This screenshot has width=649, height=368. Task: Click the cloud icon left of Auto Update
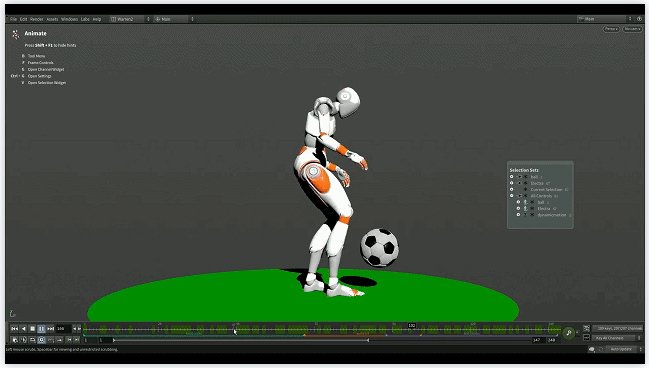(x=592, y=349)
